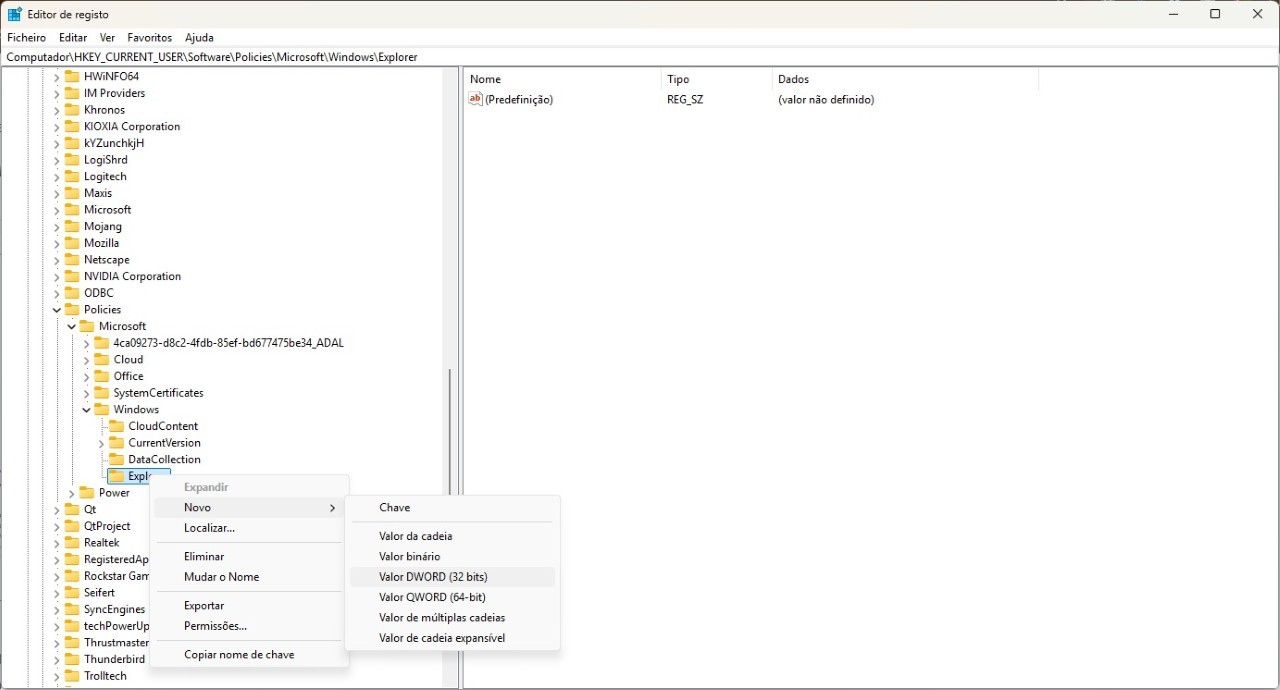
Task: Open the Favoritos menu
Action: click(x=149, y=37)
